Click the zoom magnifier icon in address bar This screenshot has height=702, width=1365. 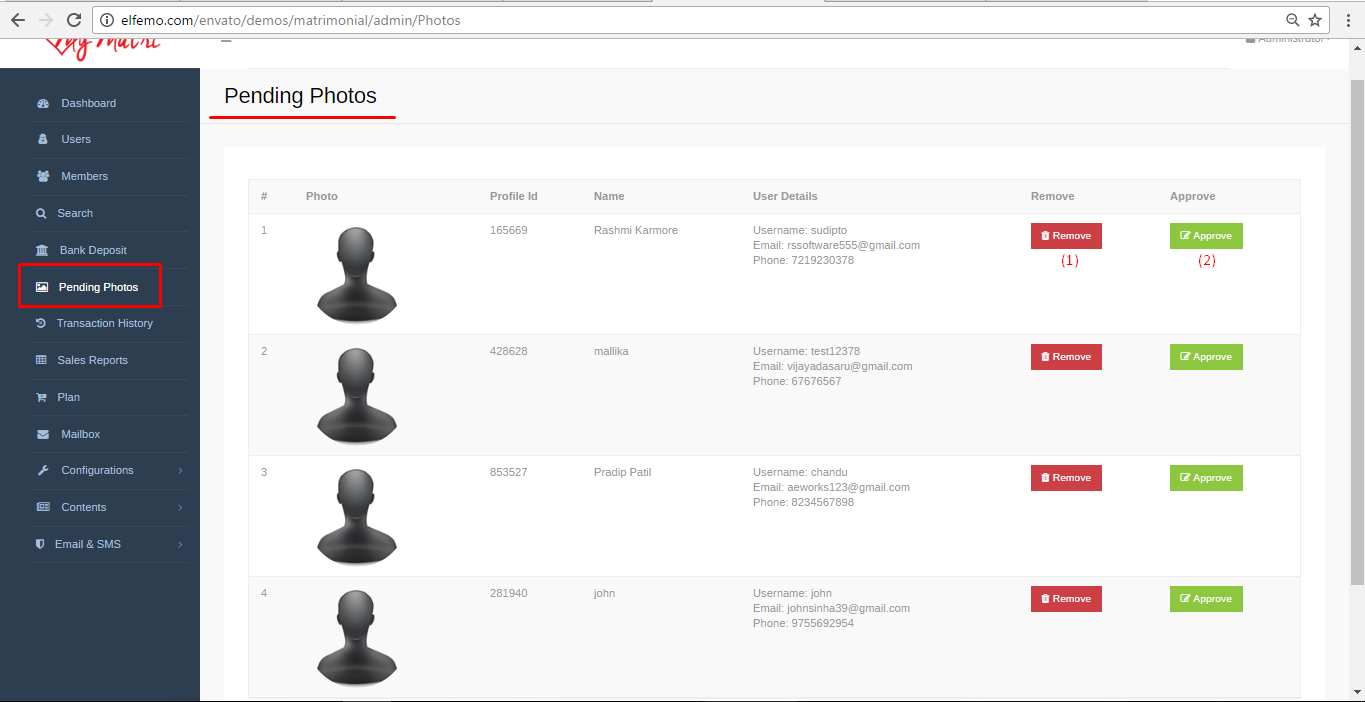click(1293, 20)
